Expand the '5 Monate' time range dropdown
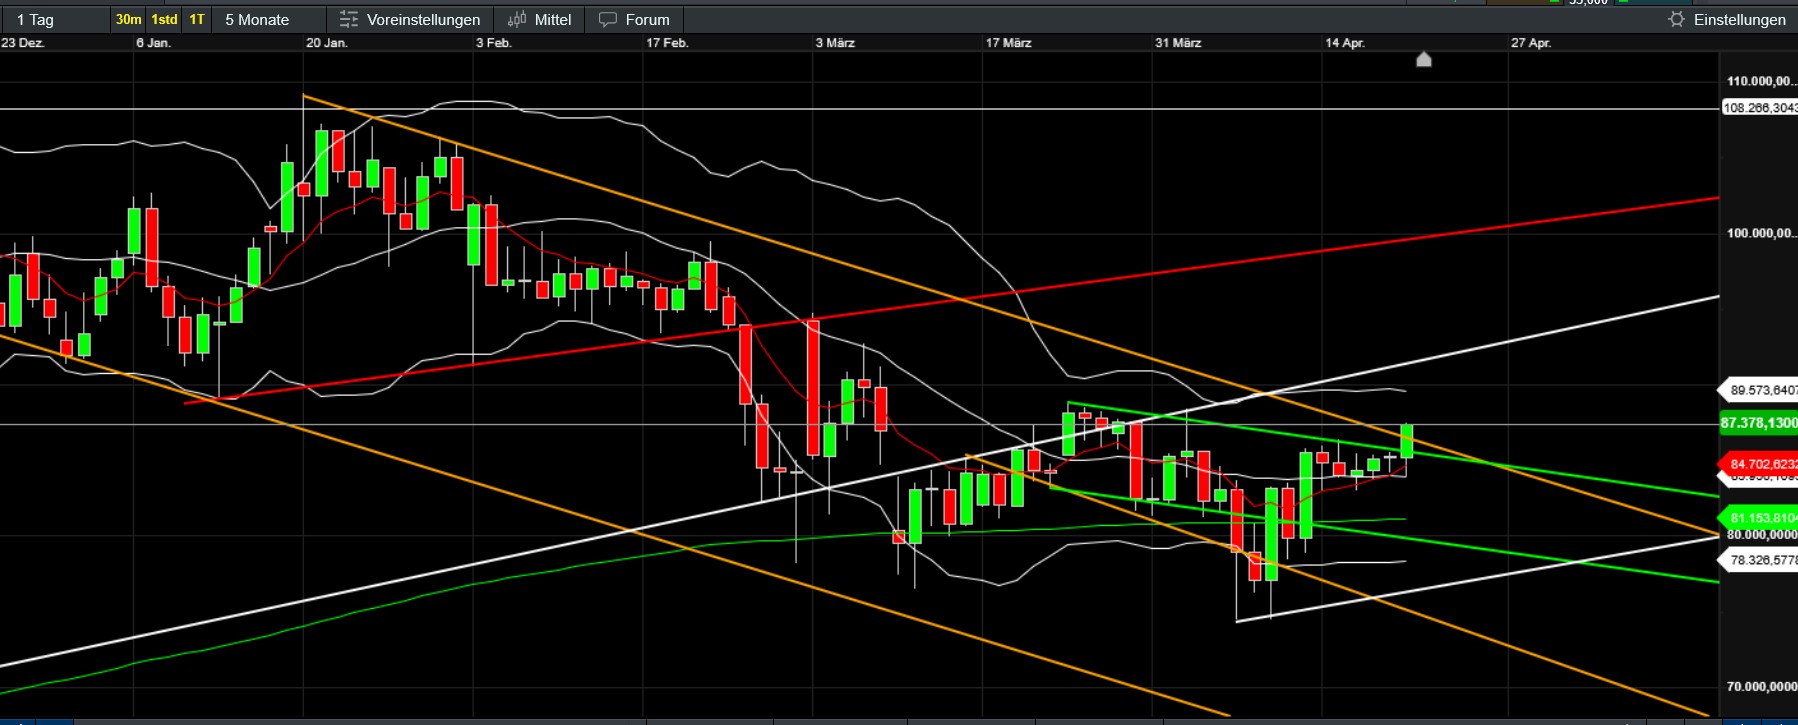This screenshot has width=1798, height=725. click(269, 19)
